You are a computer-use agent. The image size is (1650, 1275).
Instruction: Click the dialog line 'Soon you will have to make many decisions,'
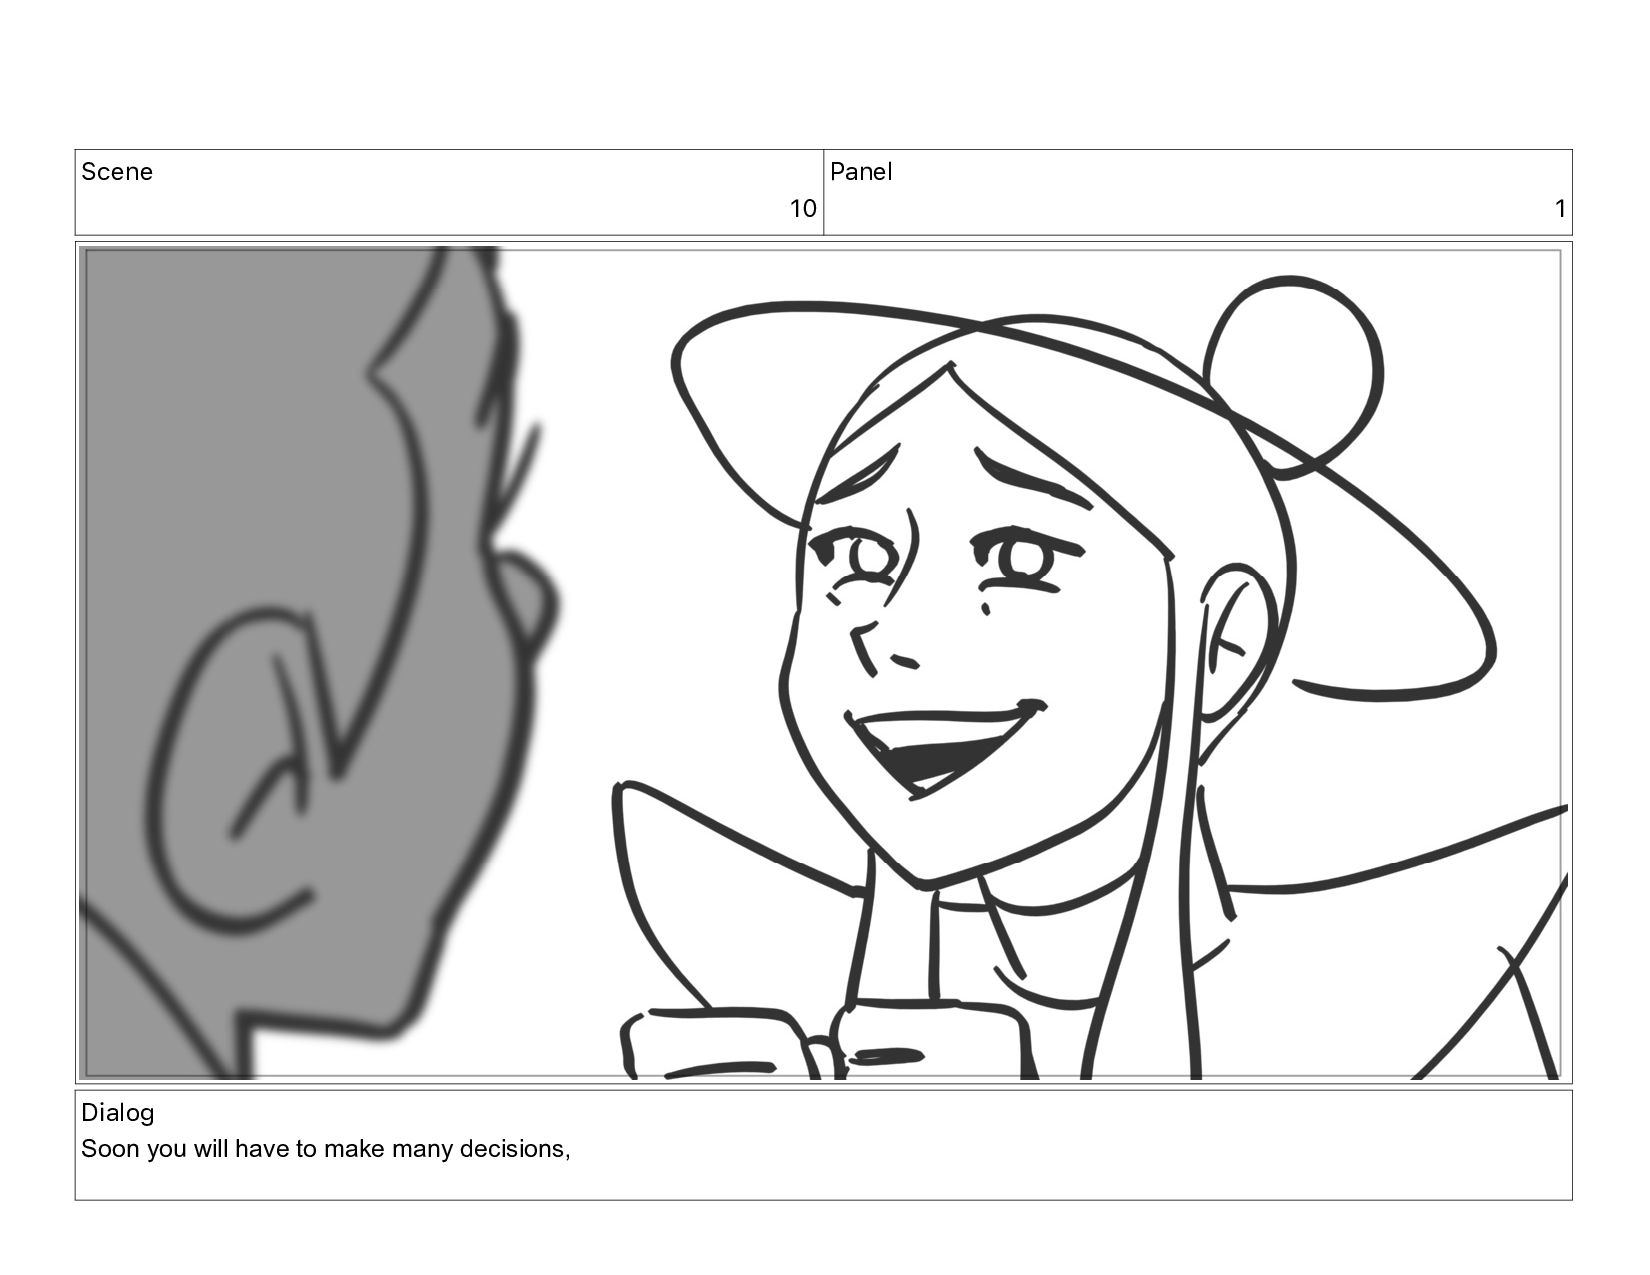click(325, 1149)
